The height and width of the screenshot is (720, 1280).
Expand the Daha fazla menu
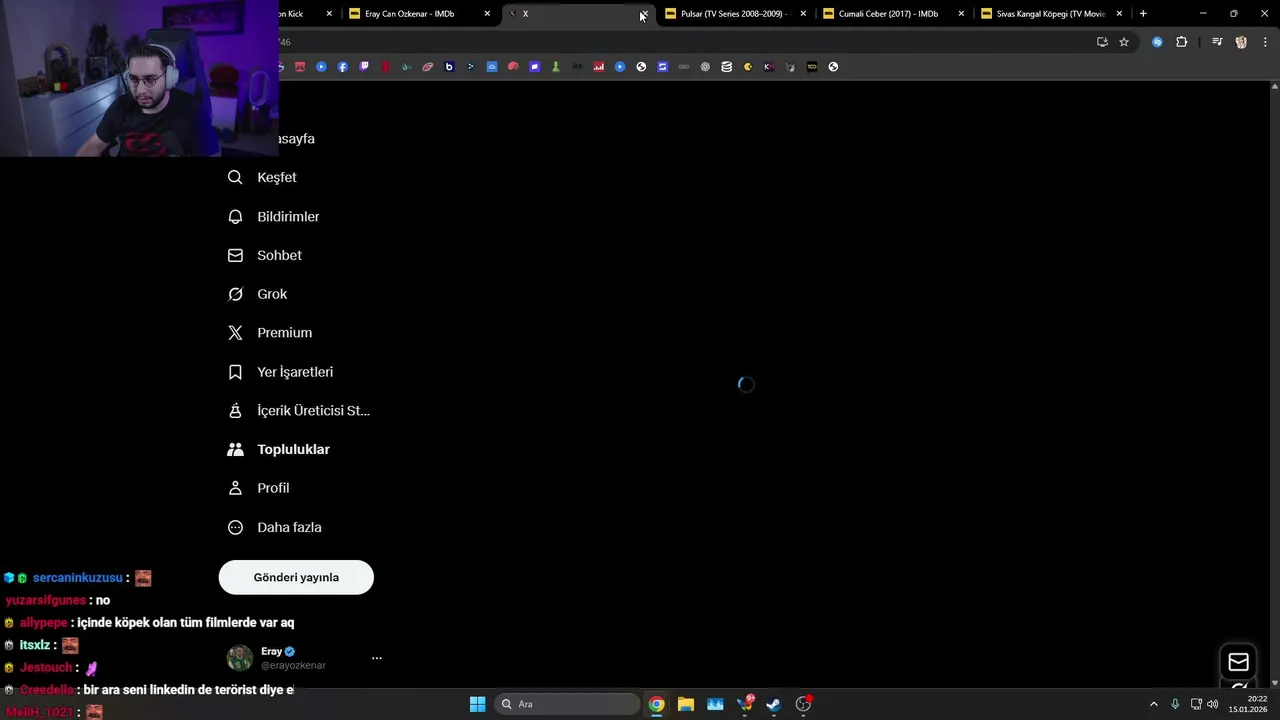tap(275, 527)
